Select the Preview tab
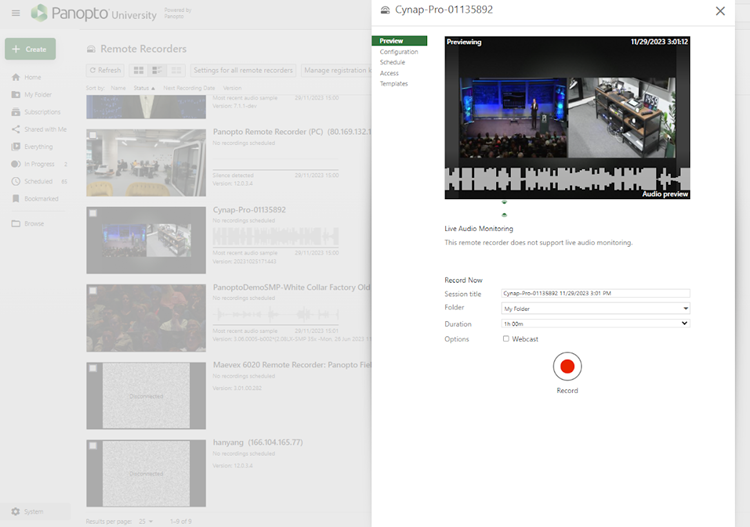 [399, 41]
